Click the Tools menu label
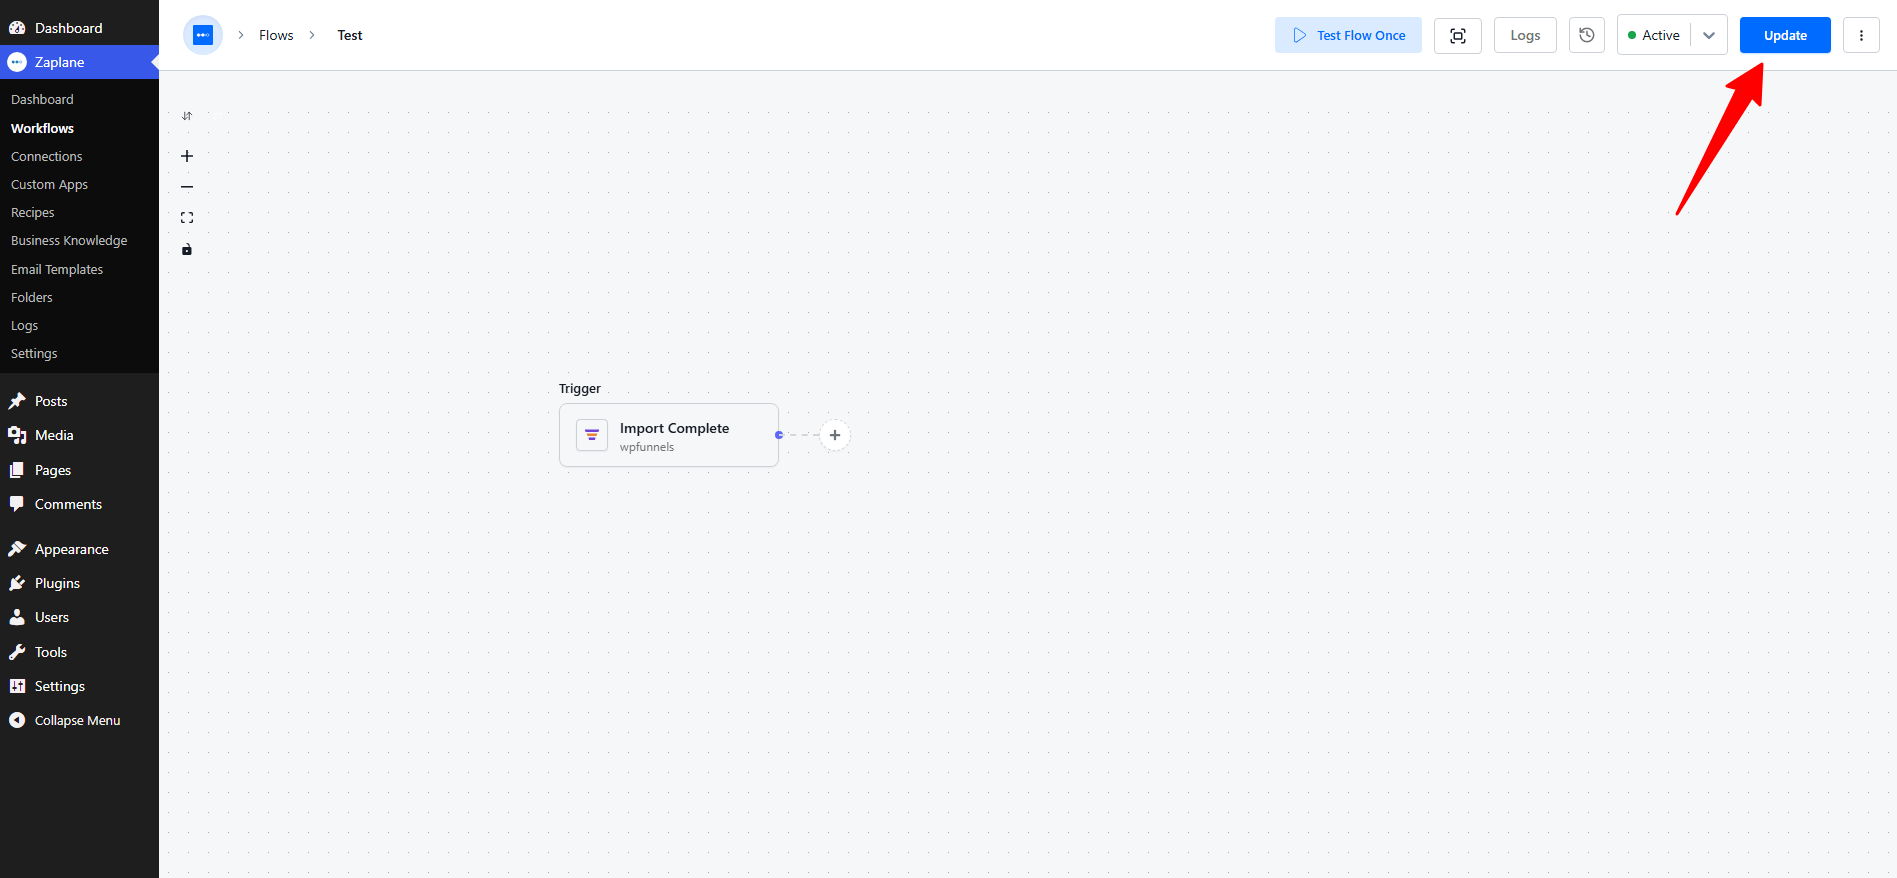 51,652
